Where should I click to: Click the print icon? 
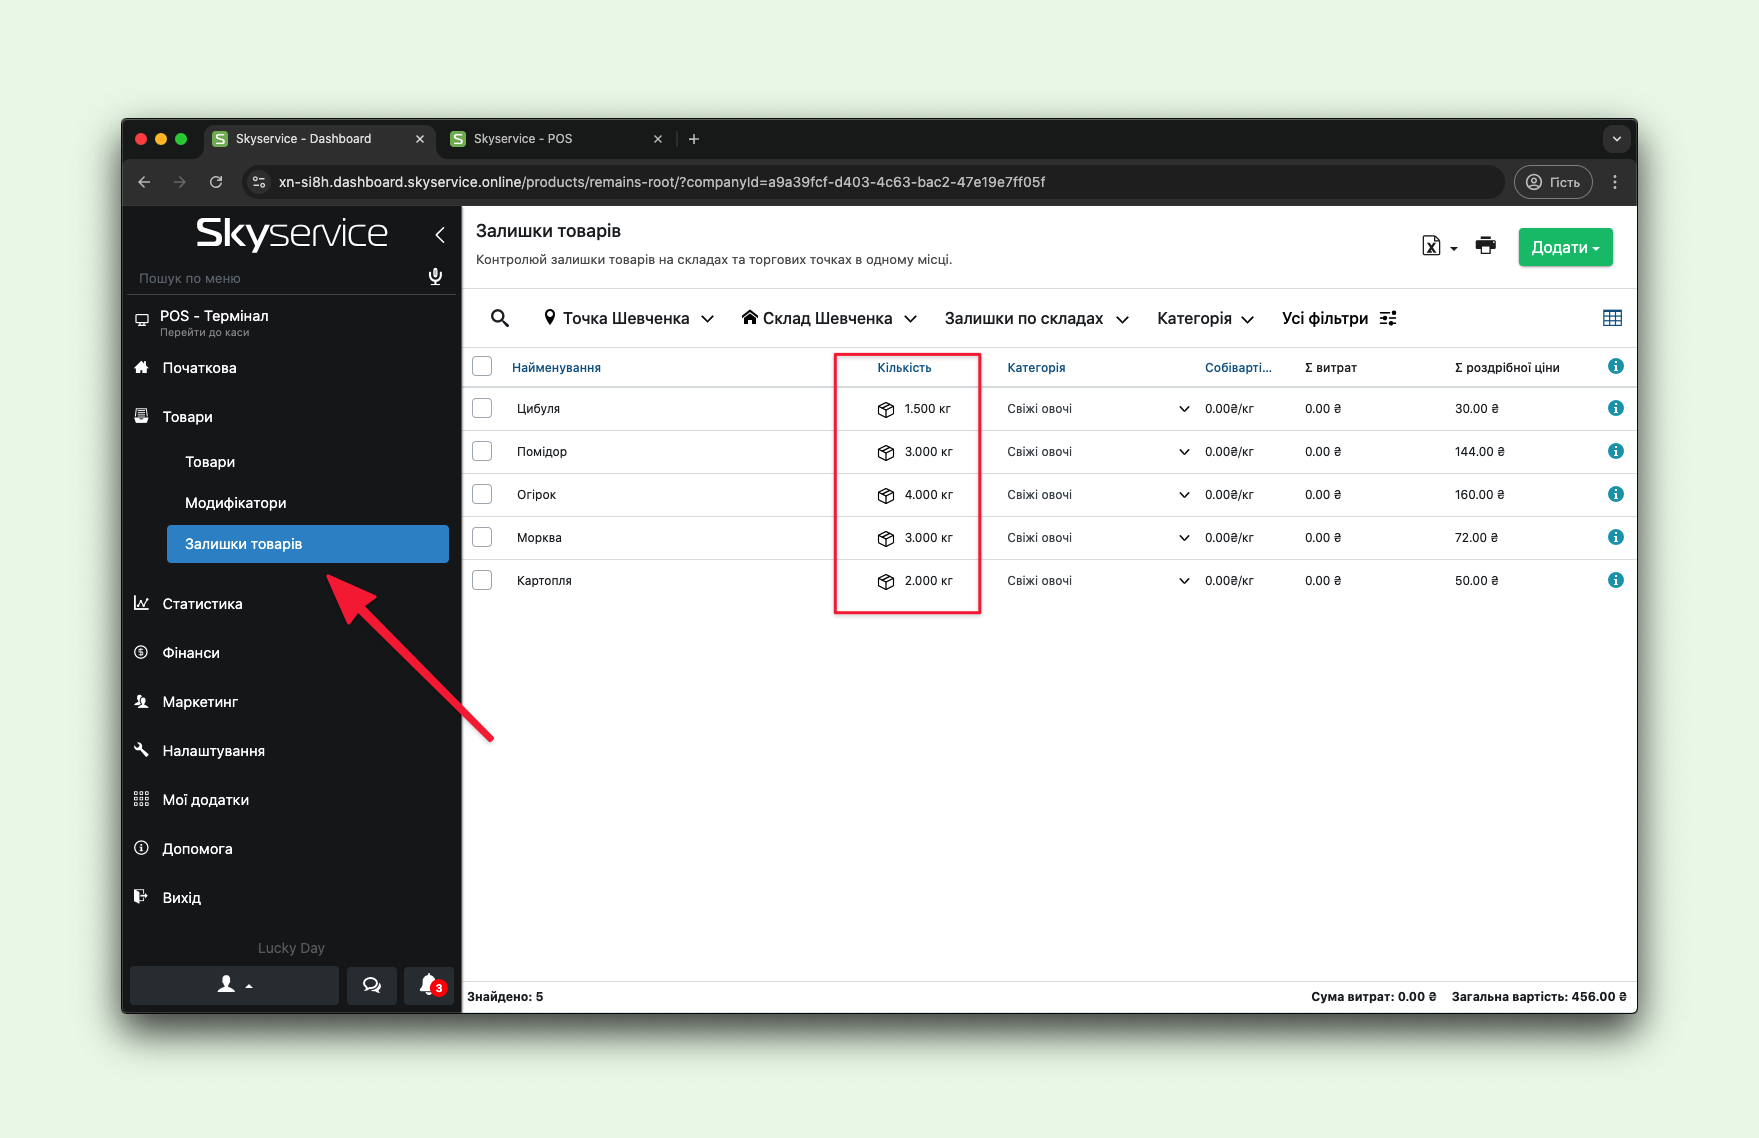click(x=1485, y=246)
